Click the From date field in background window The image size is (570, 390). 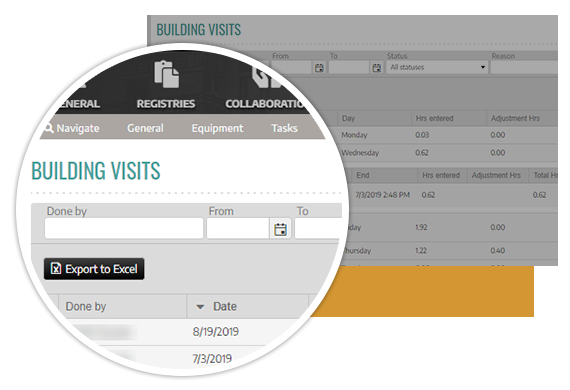tap(292, 68)
